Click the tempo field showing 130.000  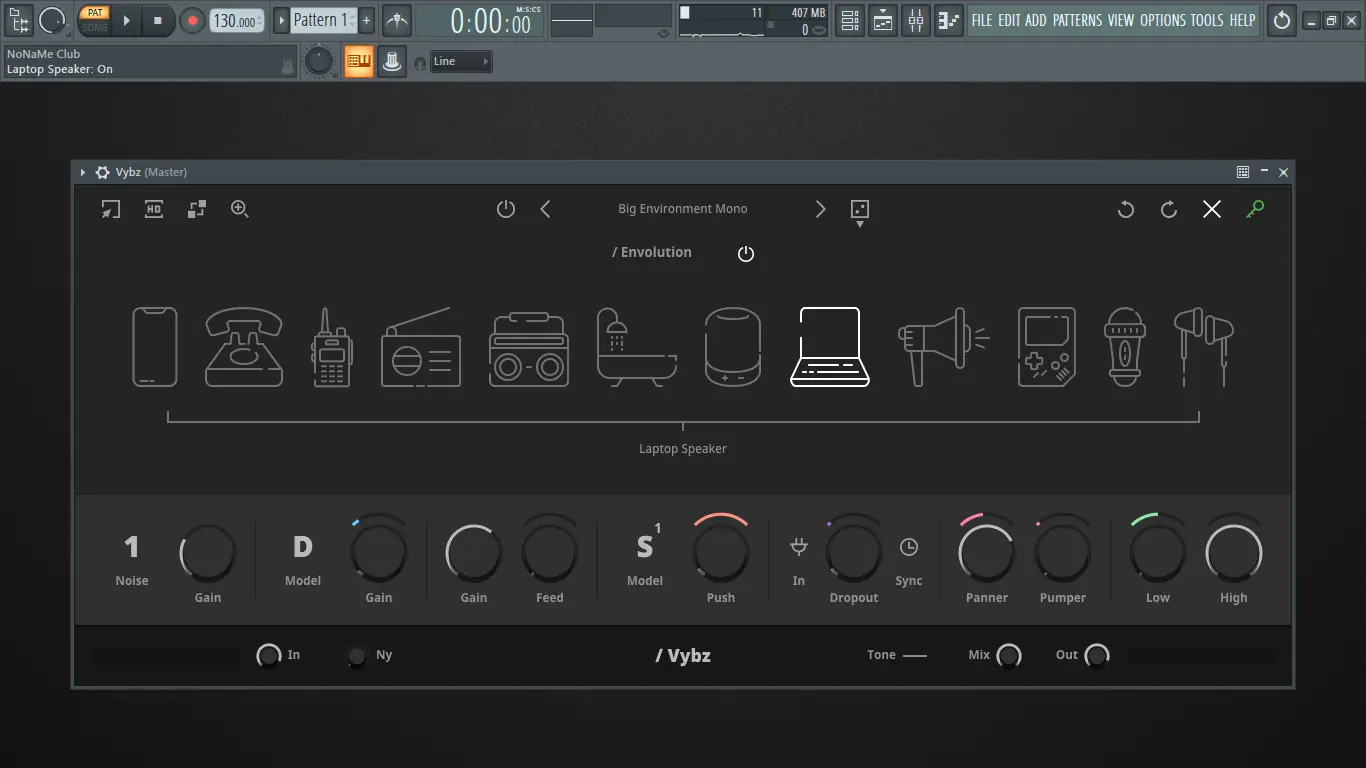coord(236,21)
